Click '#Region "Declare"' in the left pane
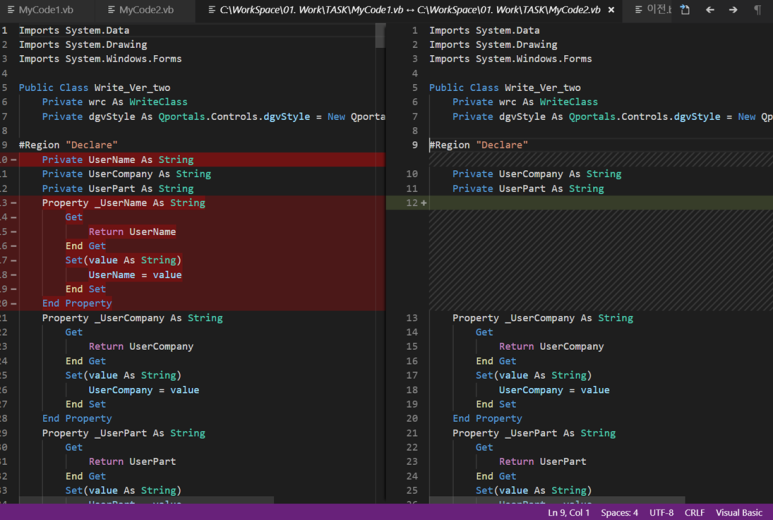Screen dimensions: 773x520 68,145
